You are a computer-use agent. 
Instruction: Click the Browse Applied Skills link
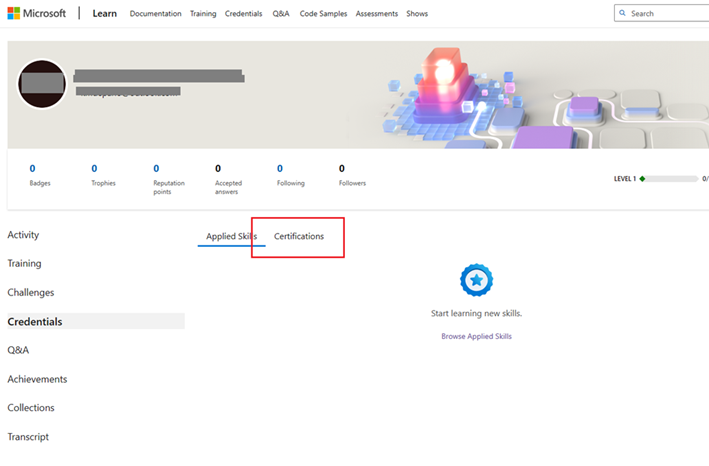(x=476, y=336)
